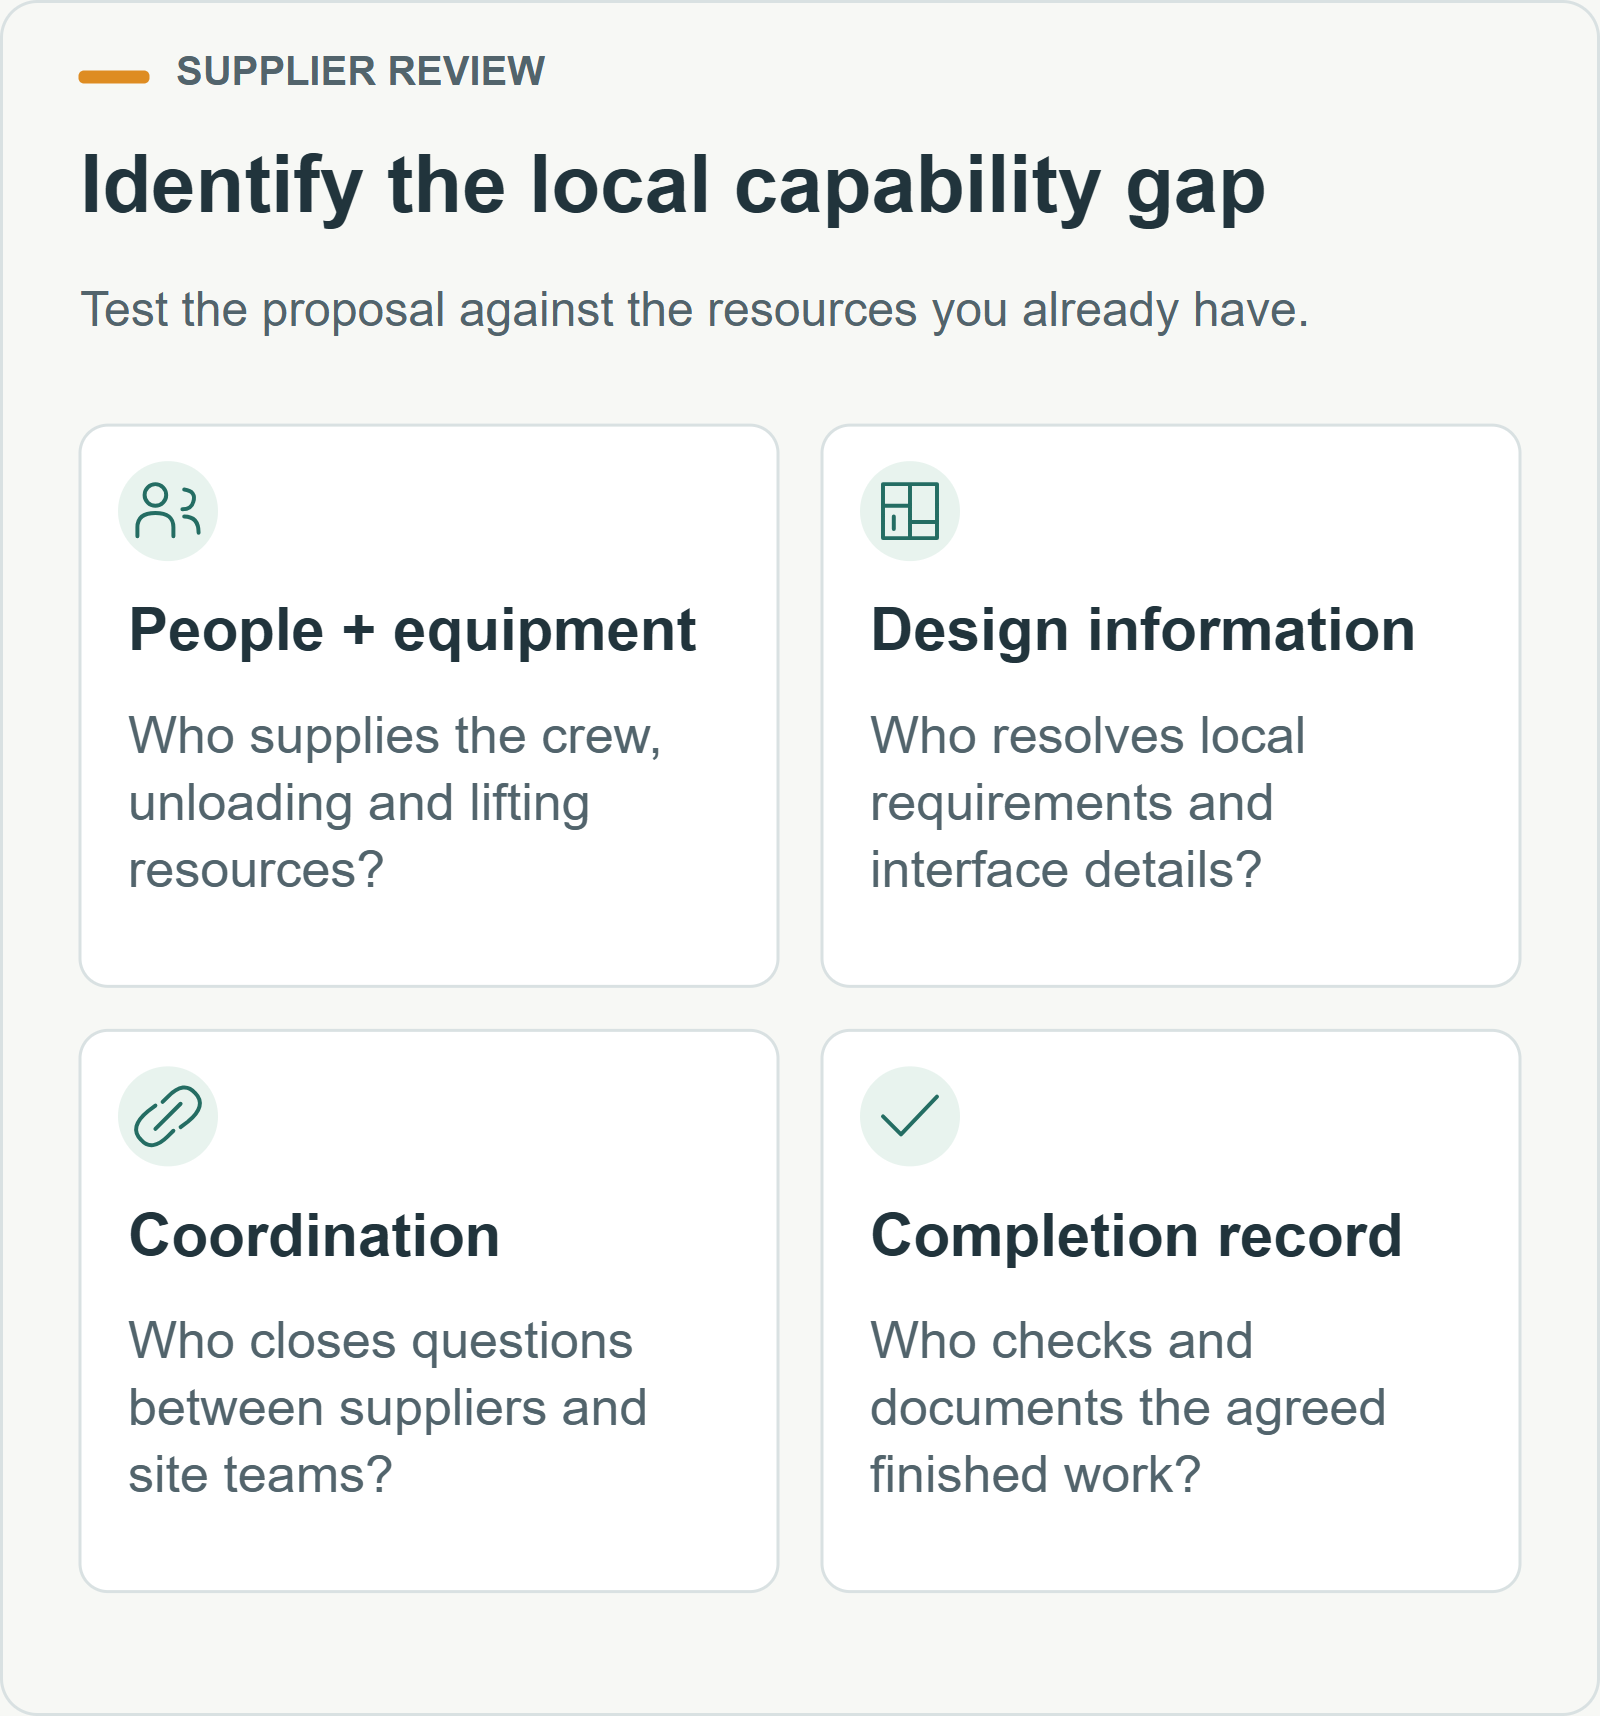The image size is (1600, 1716).
Task: Select the 'People + equipment' heading
Action: pos(412,631)
